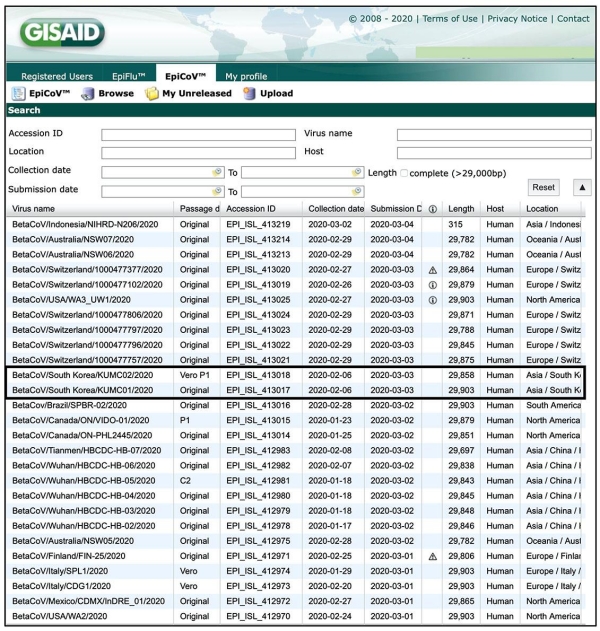Image resolution: width=600 pixels, height=631 pixels.
Task: Open the Submission date start calendar picker
Action: (217, 191)
